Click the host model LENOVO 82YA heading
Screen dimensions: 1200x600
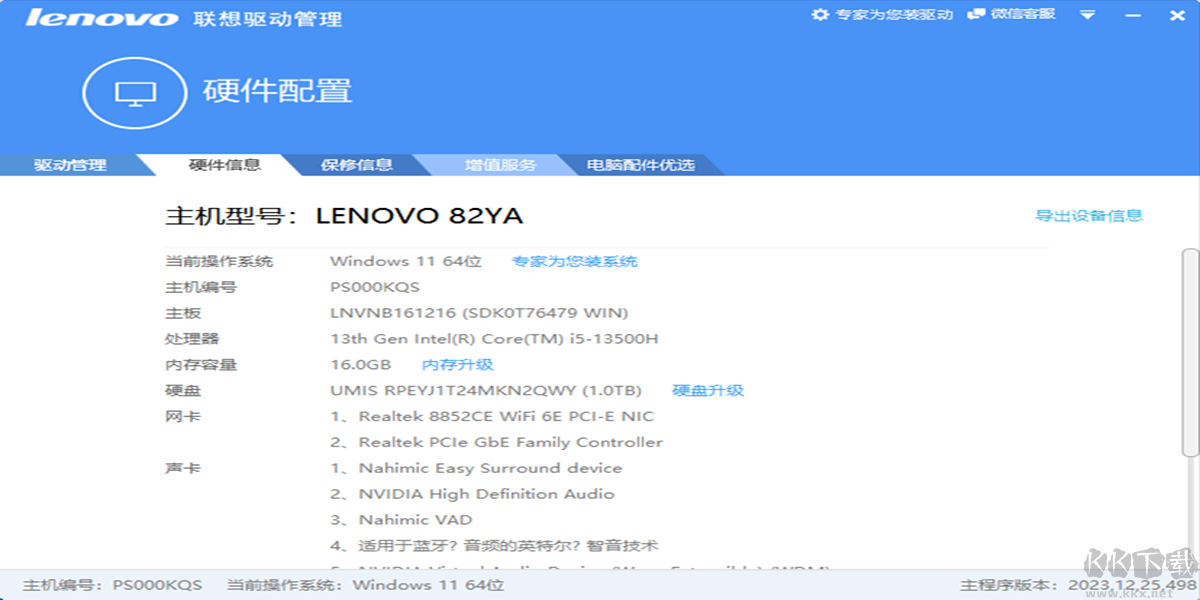pos(344,216)
